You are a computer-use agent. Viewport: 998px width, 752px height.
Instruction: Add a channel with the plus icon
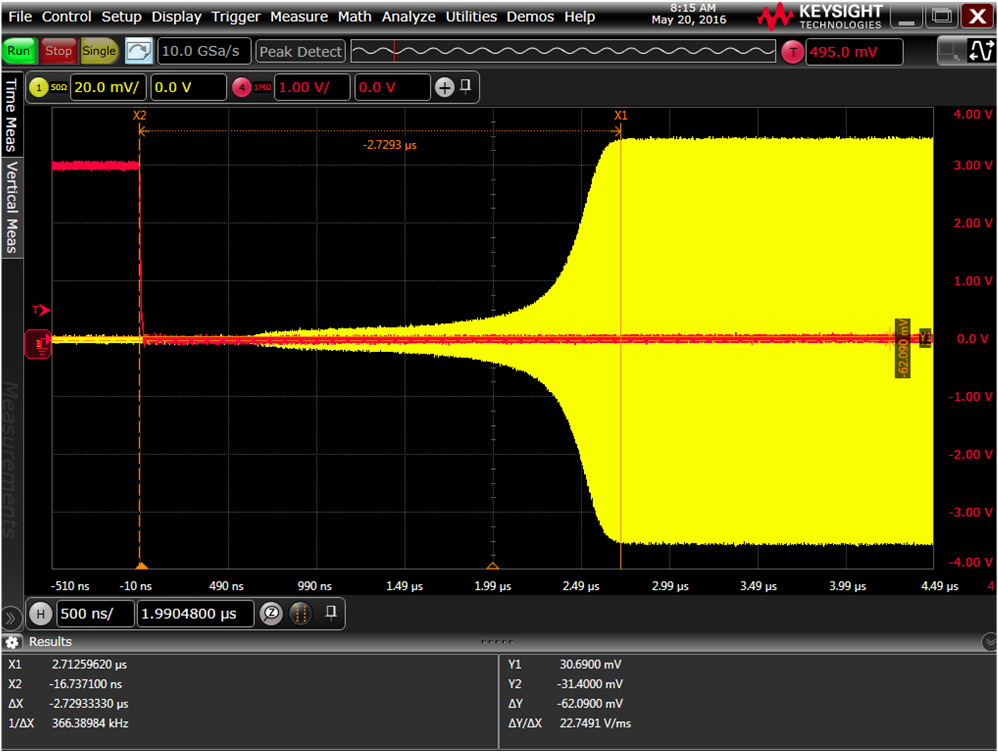[x=445, y=88]
